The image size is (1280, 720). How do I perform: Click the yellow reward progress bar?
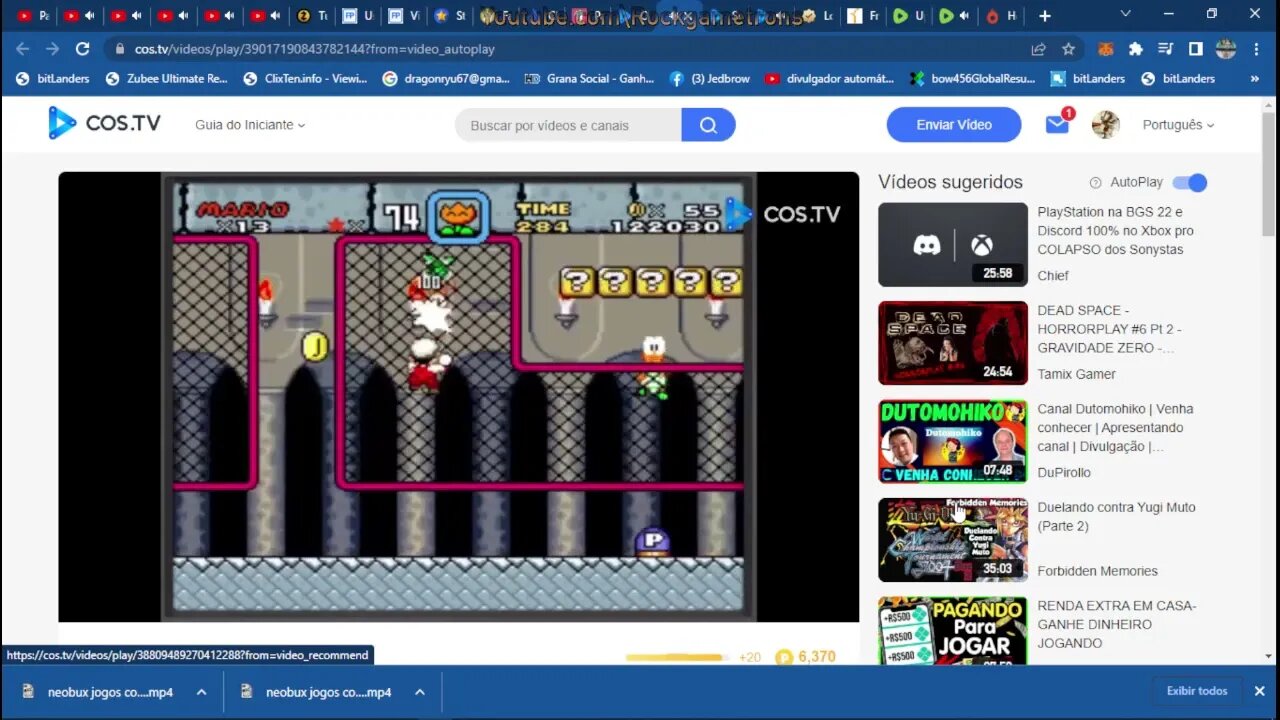click(677, 657)
